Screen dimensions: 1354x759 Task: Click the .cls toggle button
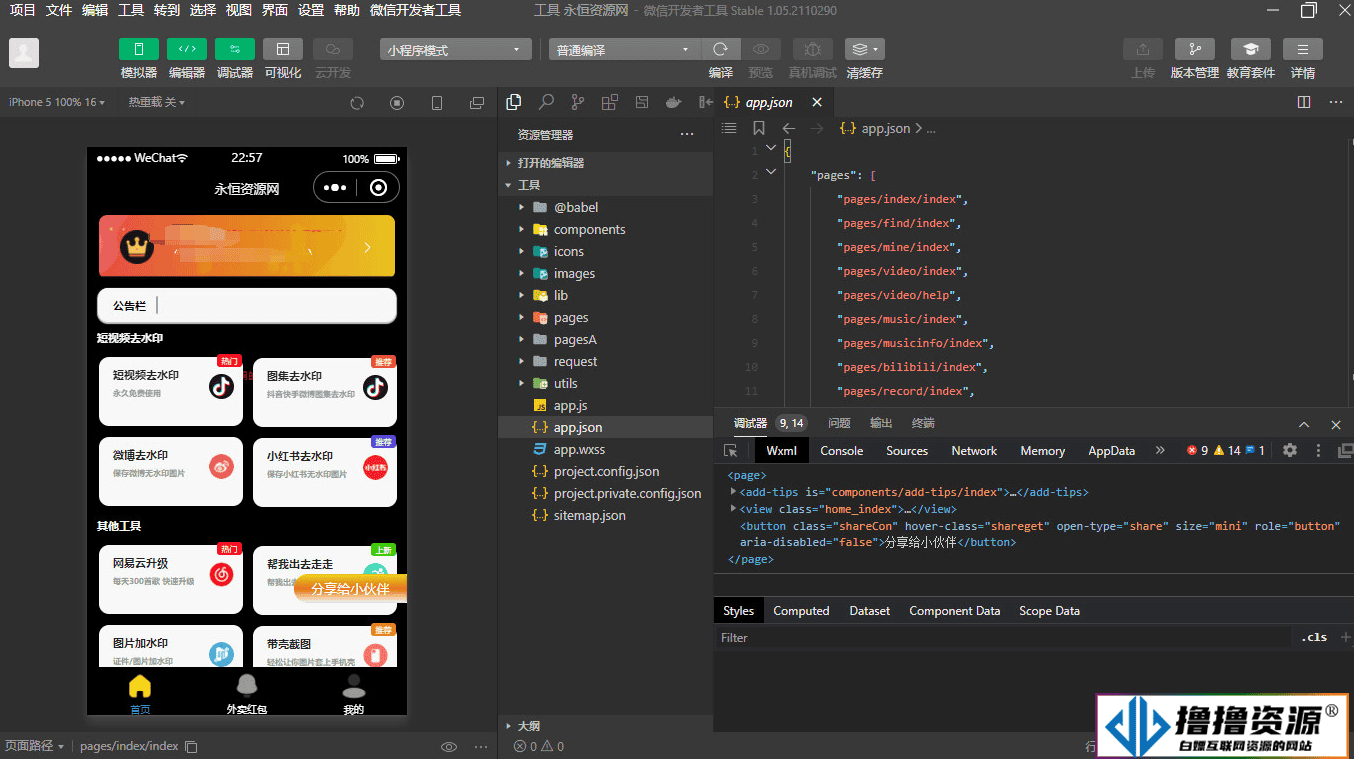(1314, 638)
